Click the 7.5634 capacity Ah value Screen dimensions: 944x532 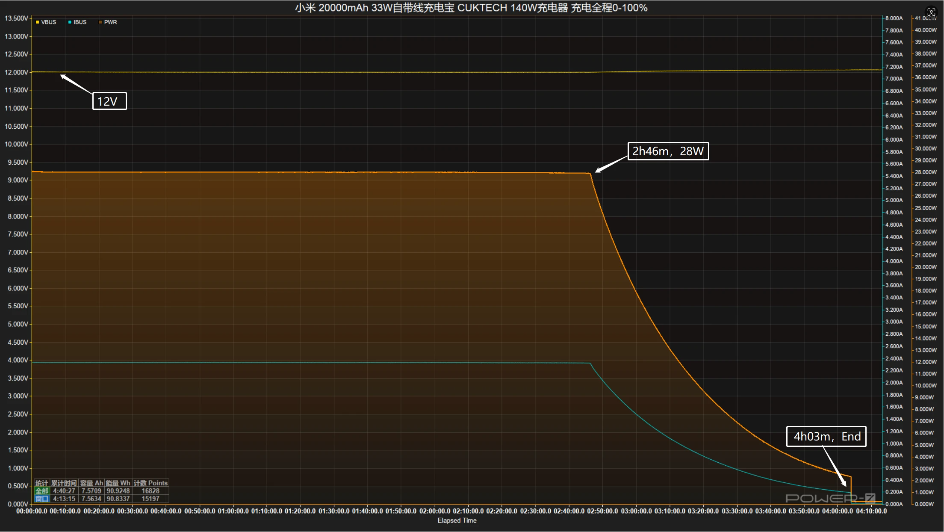pyautogui.click(x=92, y=498)
